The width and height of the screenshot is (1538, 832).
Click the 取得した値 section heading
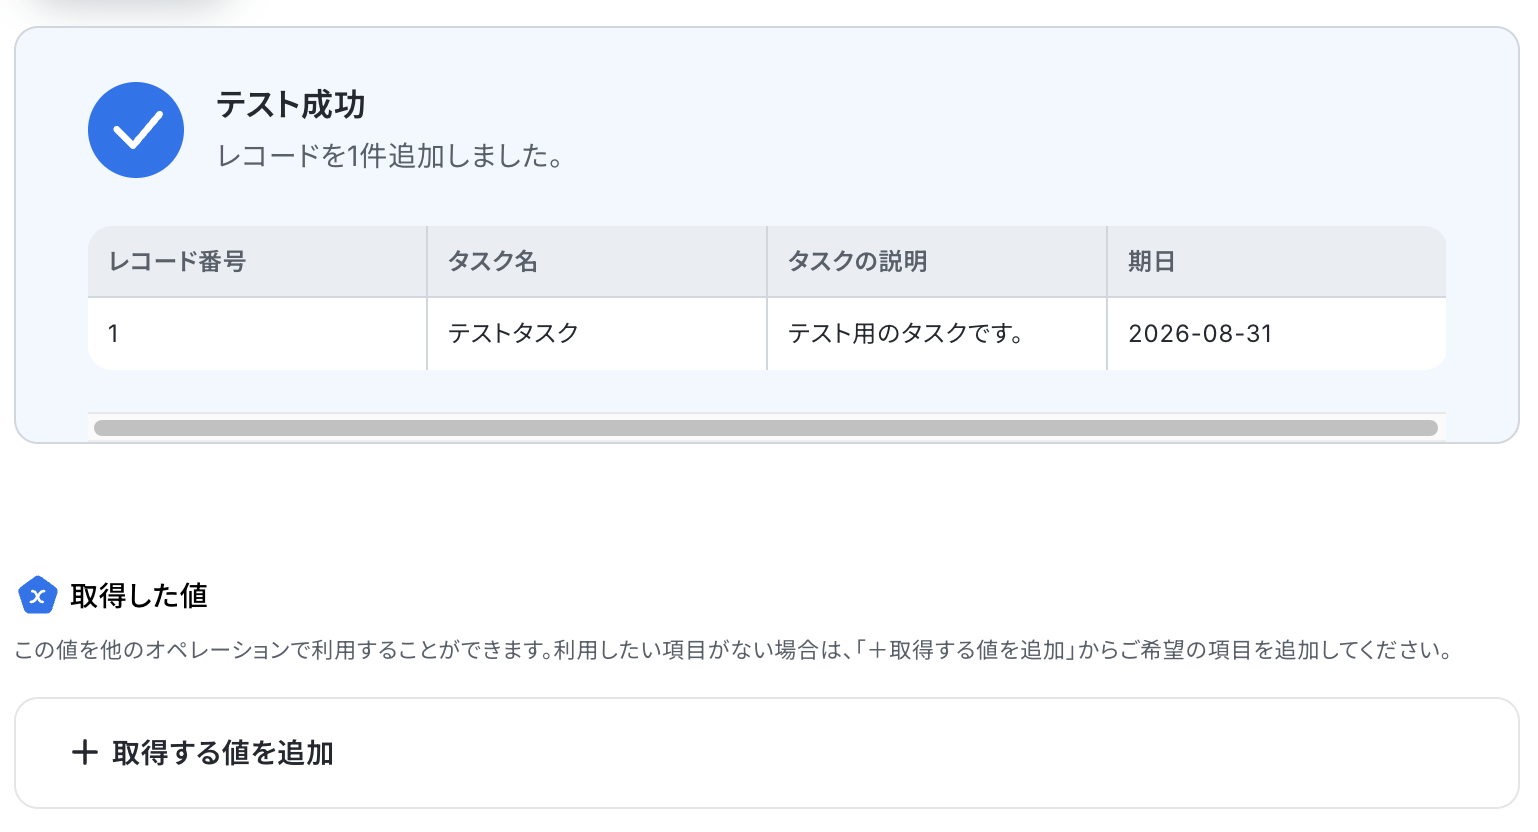(139, 596)
